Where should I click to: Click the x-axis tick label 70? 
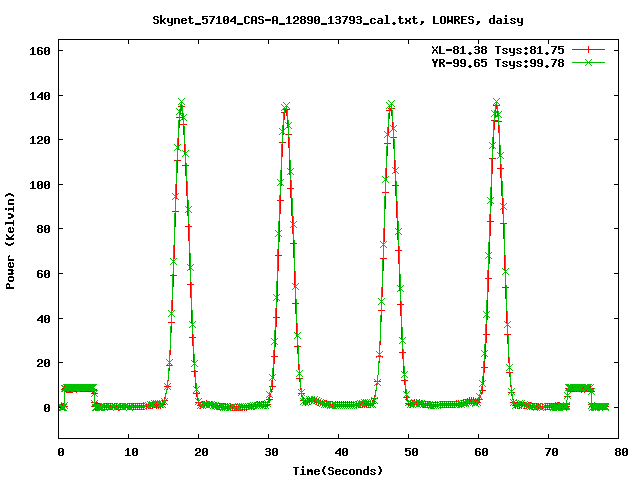point(551,452)
